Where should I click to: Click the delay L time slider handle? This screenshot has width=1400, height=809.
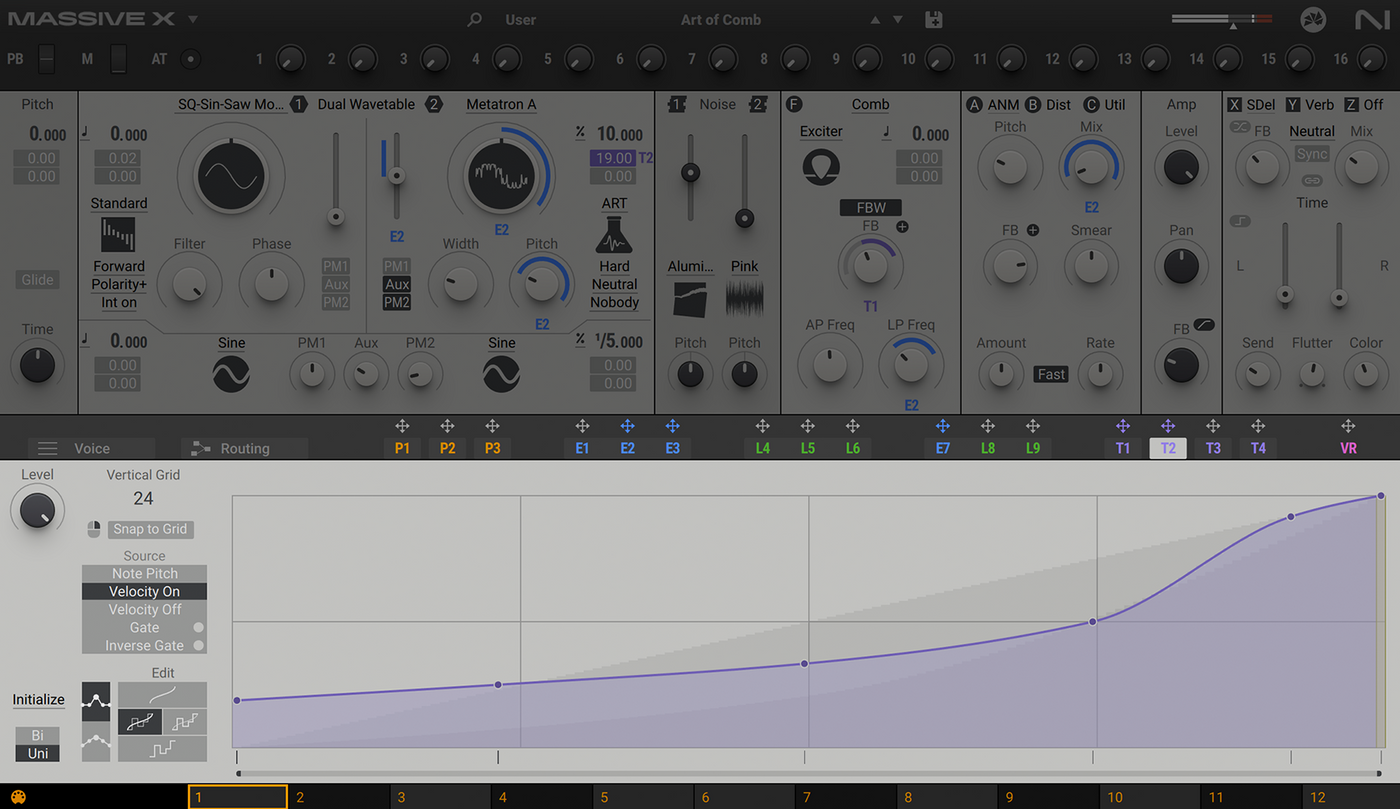1285,295
